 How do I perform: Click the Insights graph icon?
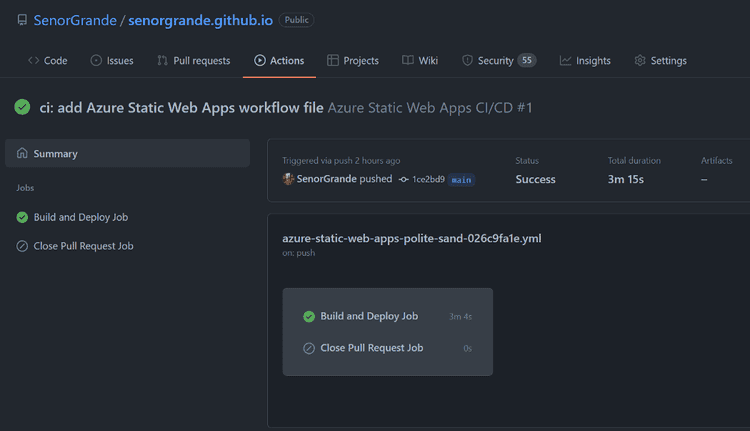point(565,60)
